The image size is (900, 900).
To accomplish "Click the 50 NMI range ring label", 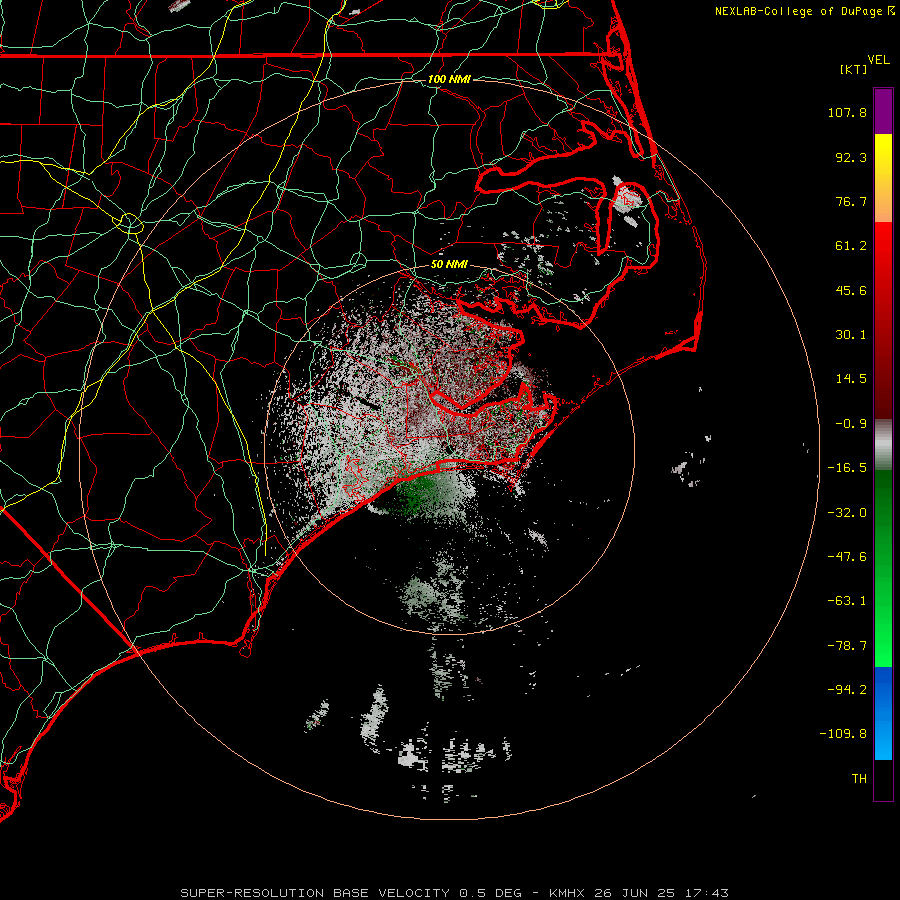I will pyautogui.click(x=449, y=264).
